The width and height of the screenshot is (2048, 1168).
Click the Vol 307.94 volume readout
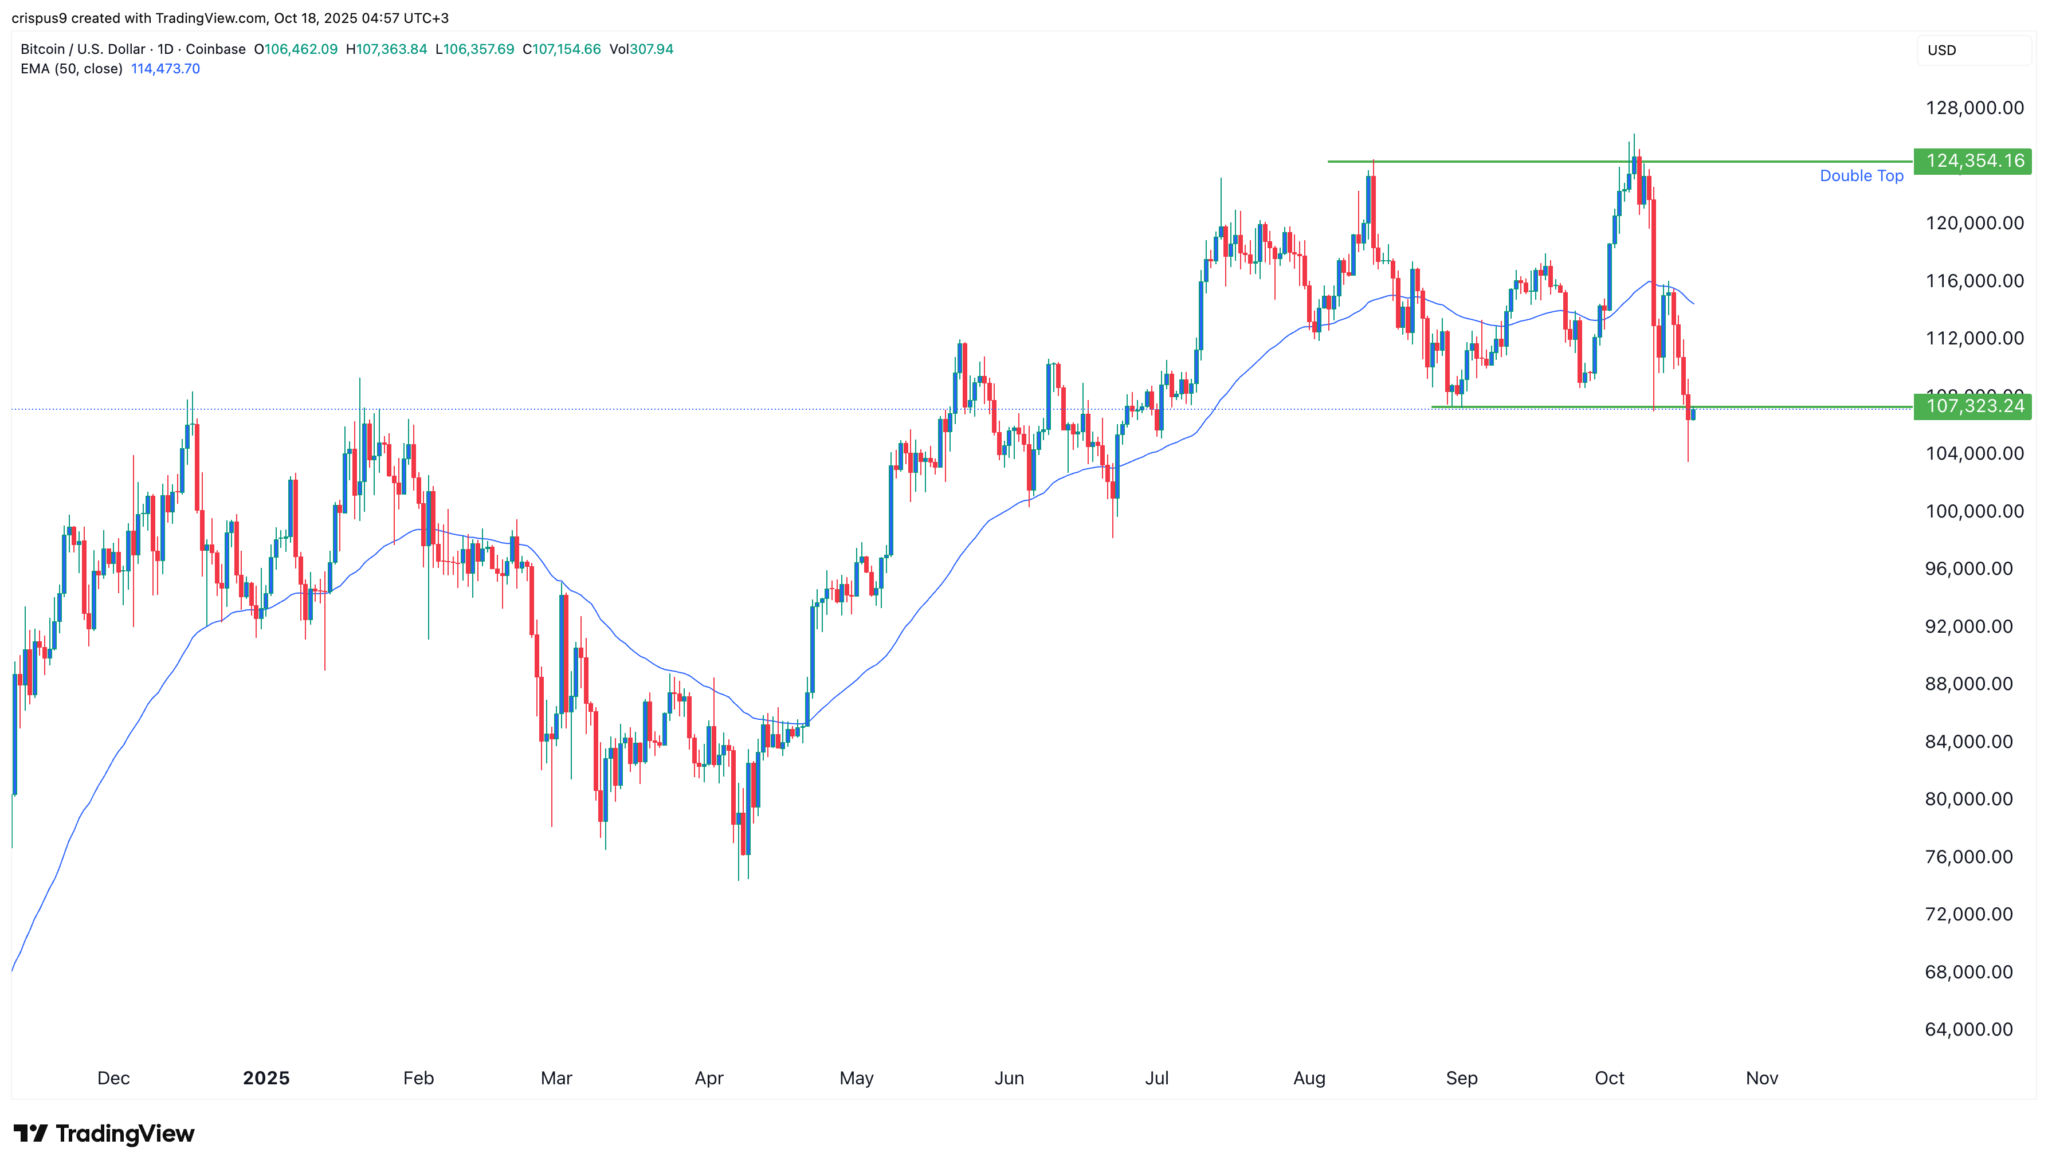(x=641, y=49)
